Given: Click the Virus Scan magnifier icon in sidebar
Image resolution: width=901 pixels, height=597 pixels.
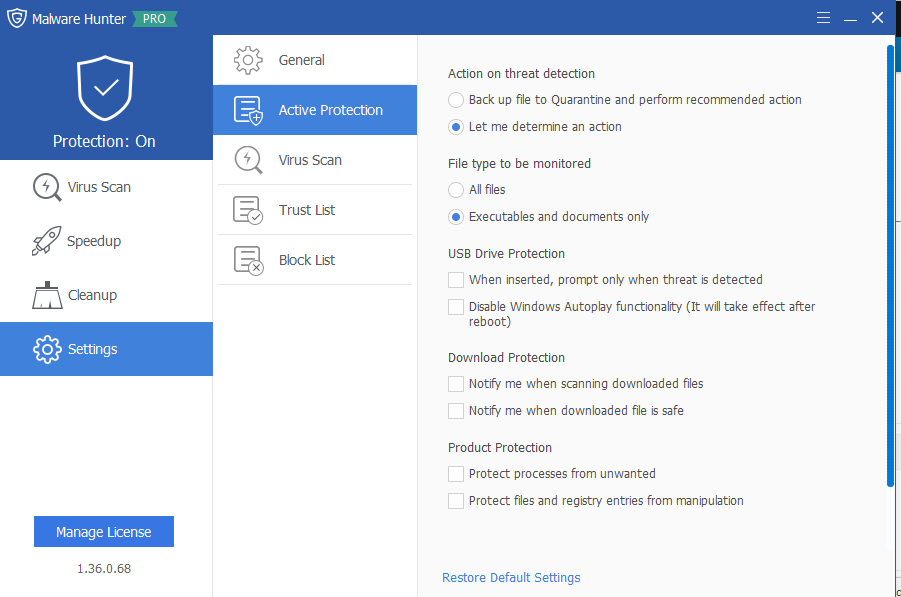Looking at the screenshot, I should [x=47, y=187].
